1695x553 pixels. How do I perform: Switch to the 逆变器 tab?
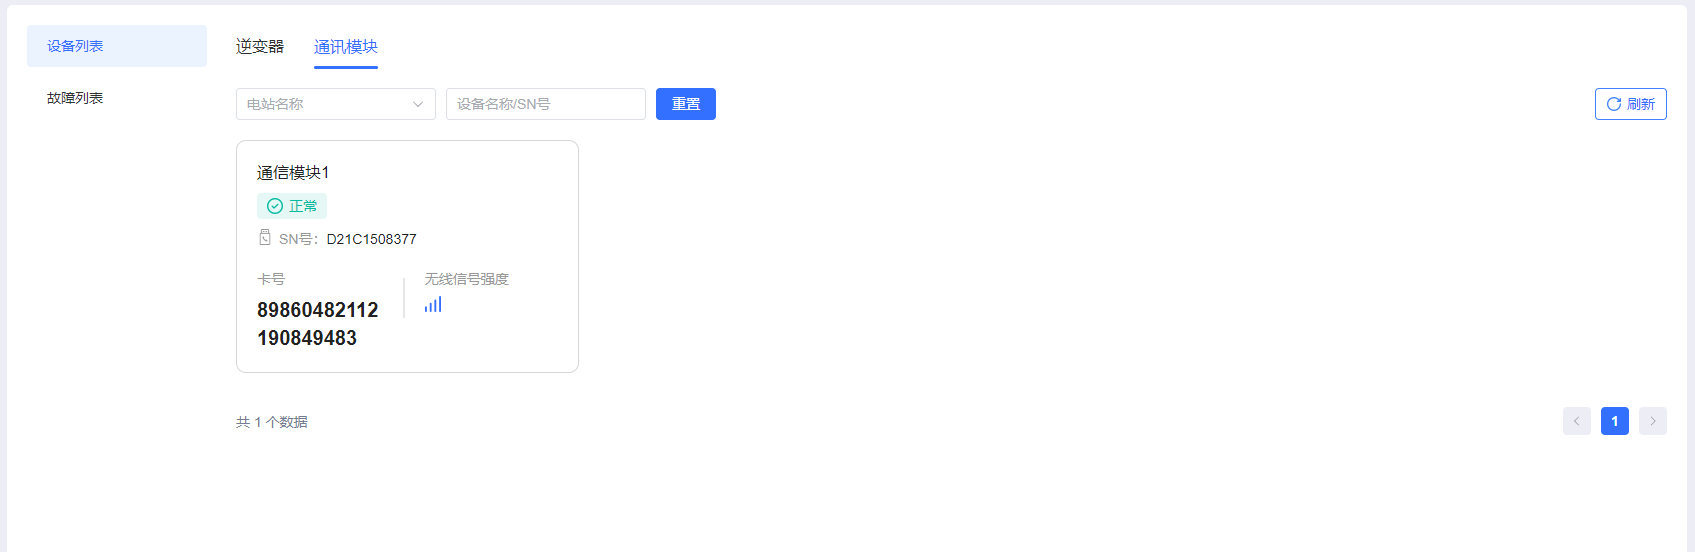click(260, 47)
